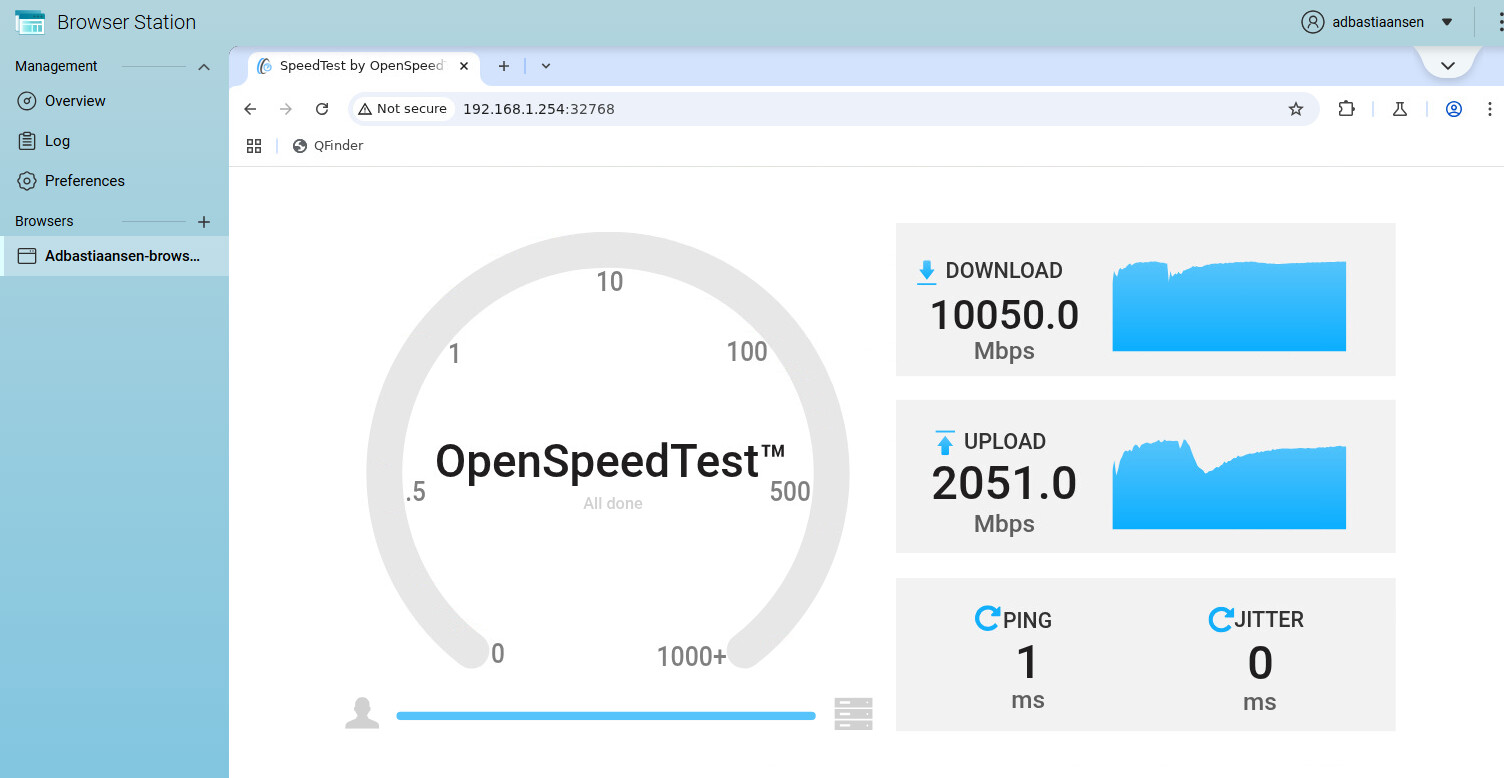The width and height of the screenshot is (1504, 778).
Task: Open the apps grid icon in bookmarks bar
Action: (254, 146)
